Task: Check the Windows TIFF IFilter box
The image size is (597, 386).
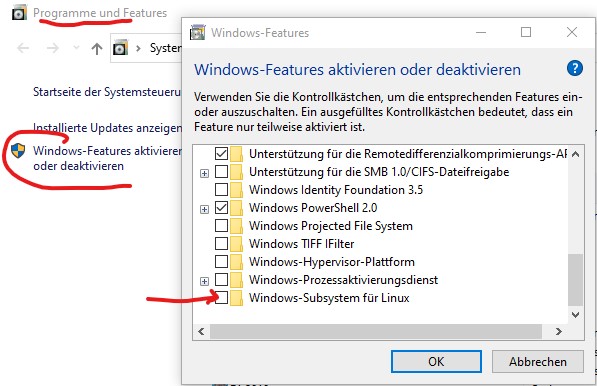Action: (x=222, y=243)
